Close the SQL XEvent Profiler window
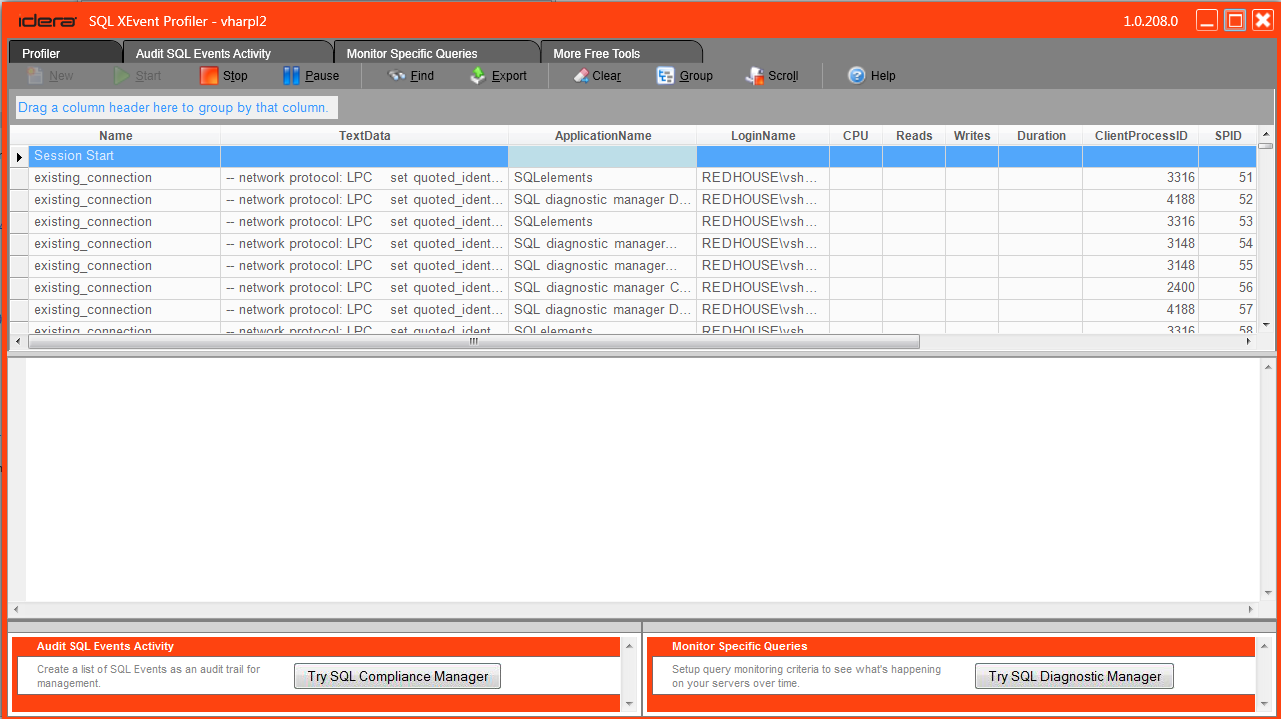This screenshot has width=1281, height=719. click(1262, 21)
